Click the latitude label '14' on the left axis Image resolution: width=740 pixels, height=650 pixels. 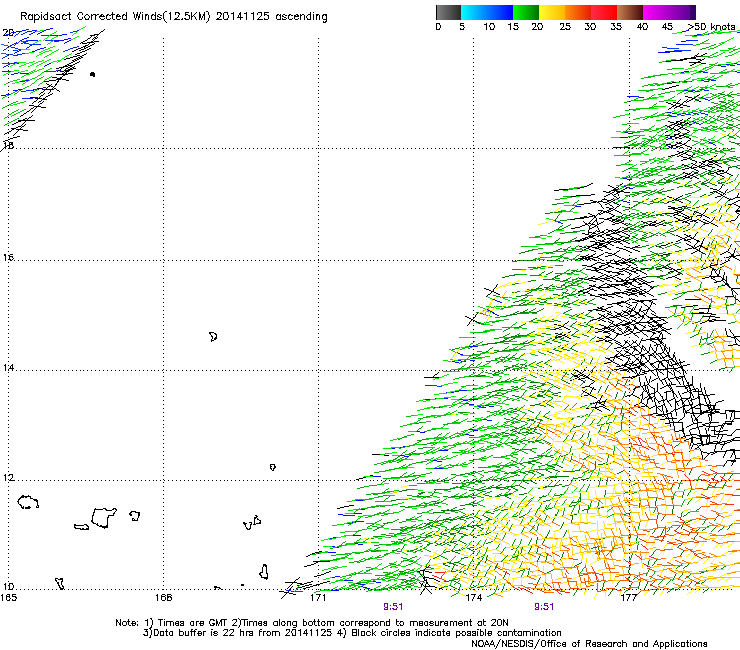pos(8,368)
